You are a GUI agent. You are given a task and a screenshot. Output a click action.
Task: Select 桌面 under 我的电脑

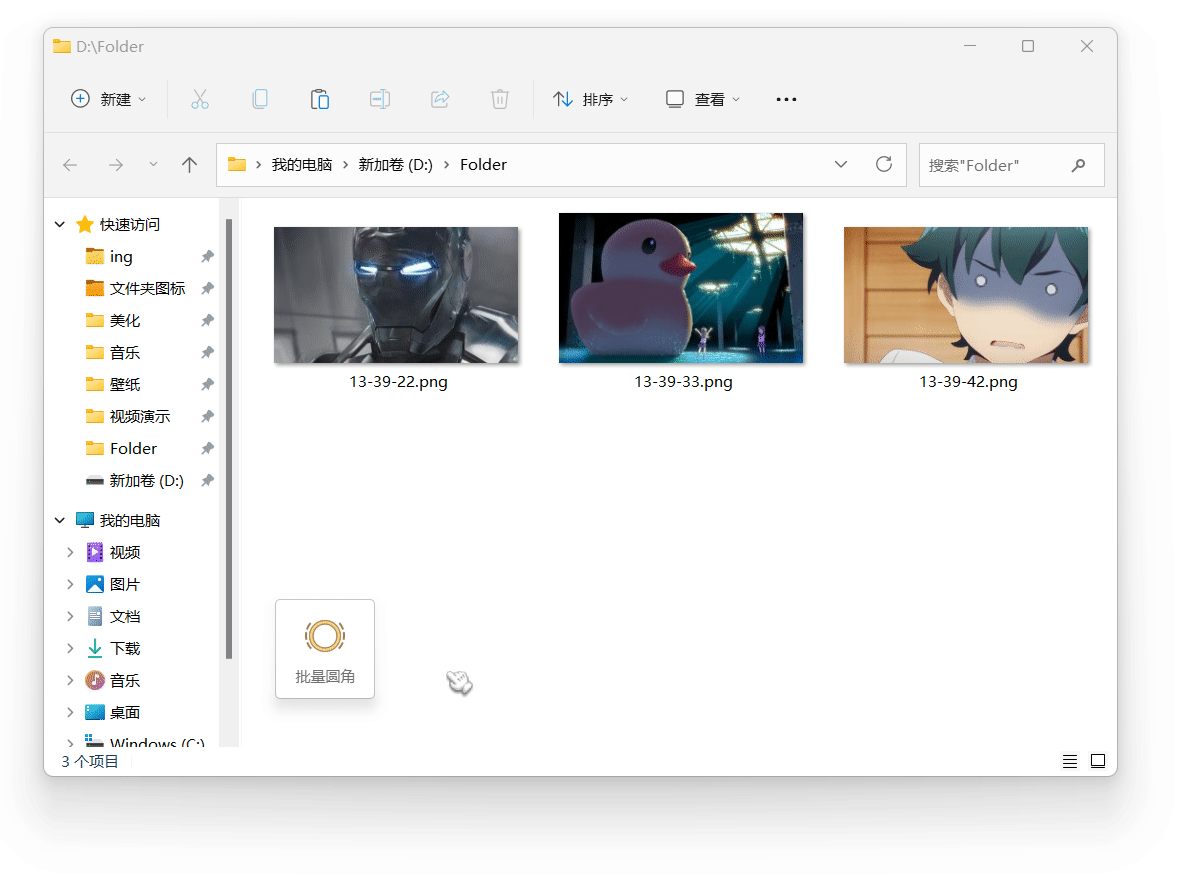coord(125,712)
